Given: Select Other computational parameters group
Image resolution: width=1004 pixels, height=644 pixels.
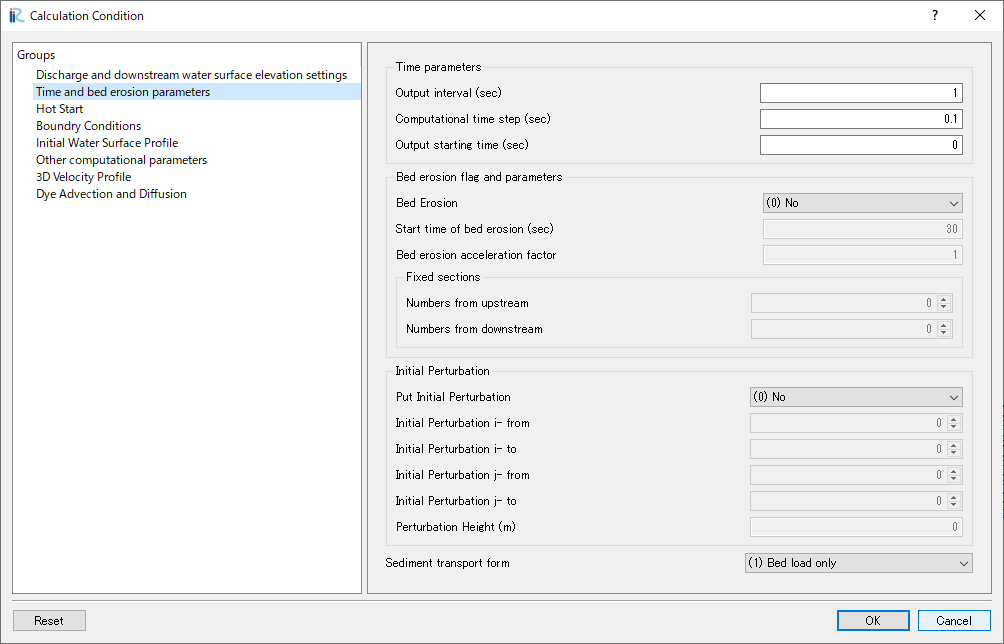Looking at the screenshot, I should pos(122,159).
